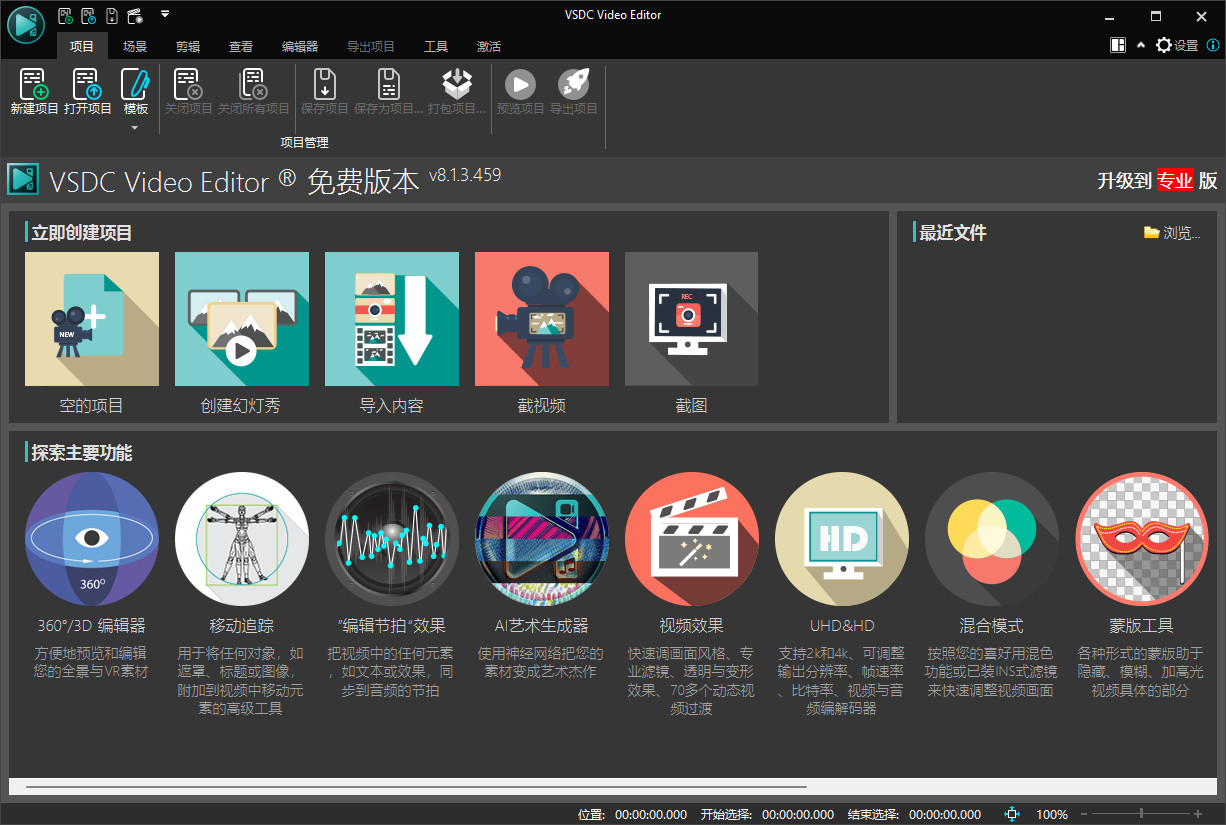
Task: Click the 浏览... browse button in recent files
Action: coord(1172,233)
